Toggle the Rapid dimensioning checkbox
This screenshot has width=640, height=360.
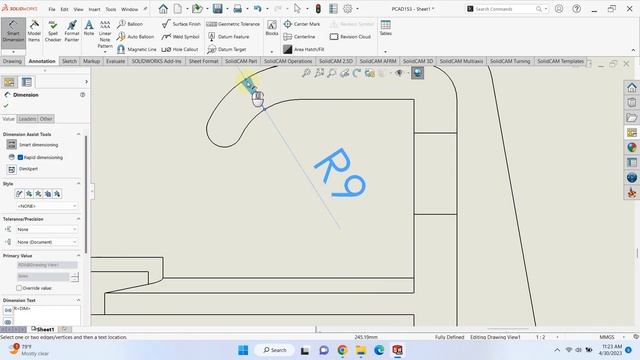coord(20,158)
